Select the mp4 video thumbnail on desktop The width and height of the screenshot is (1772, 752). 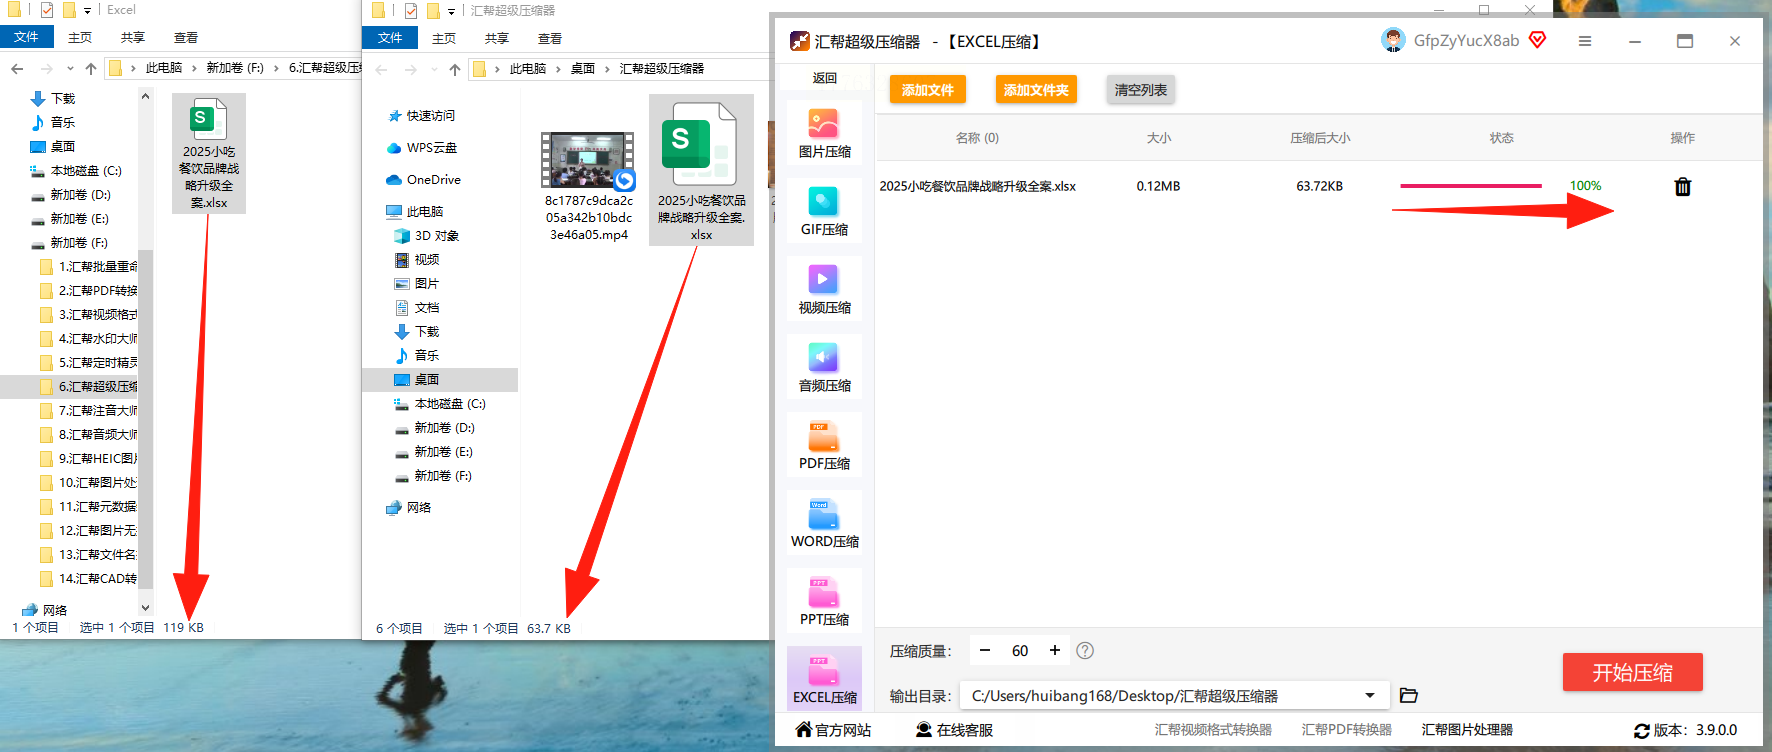click(588, 160)
